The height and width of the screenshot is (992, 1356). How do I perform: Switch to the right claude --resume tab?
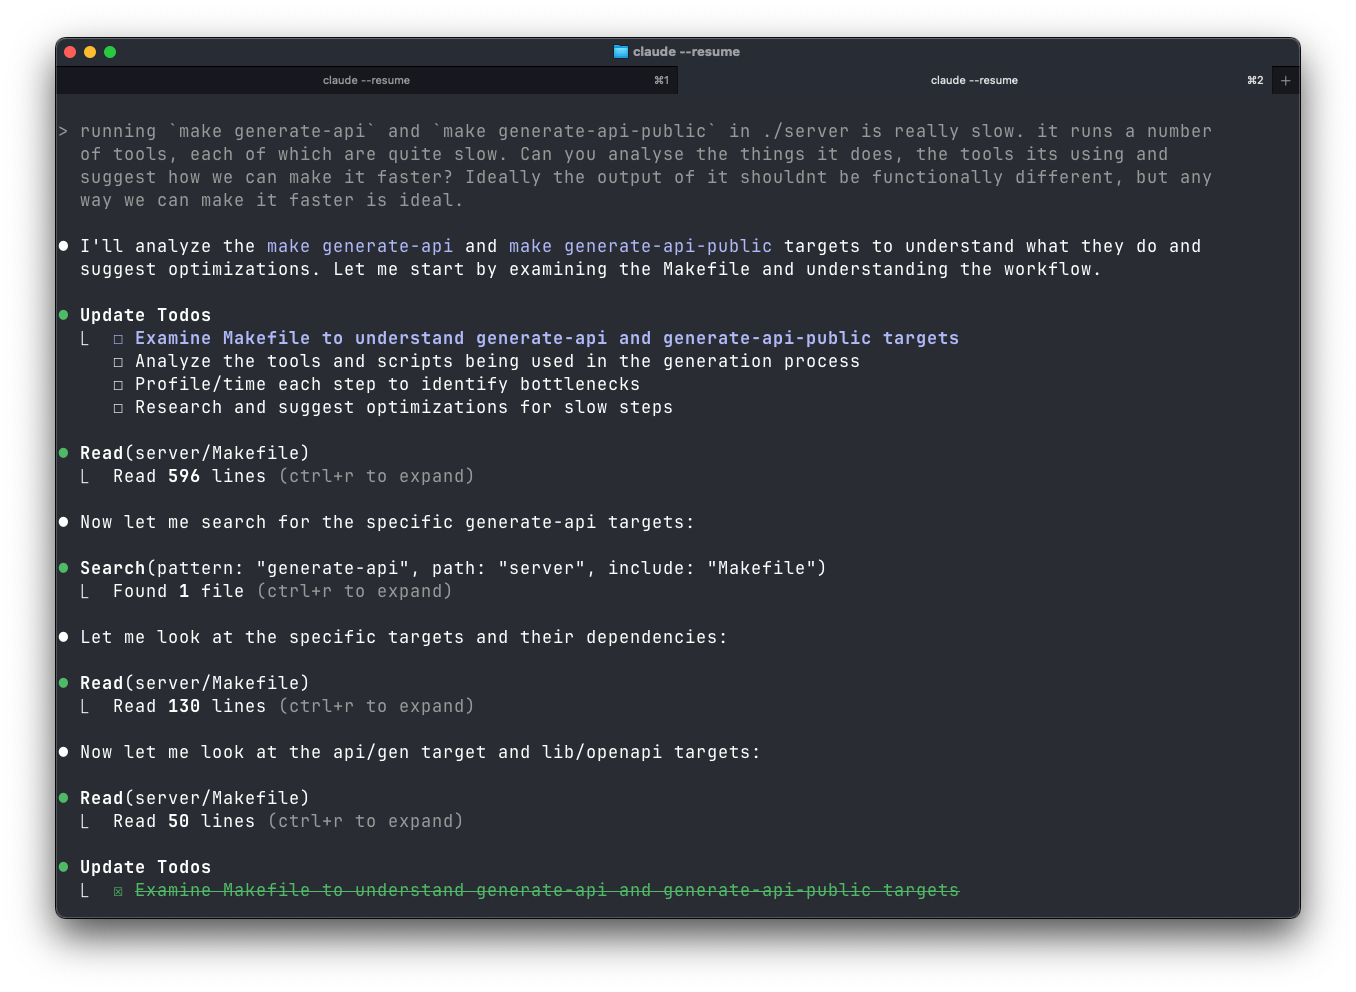[973, 80]
